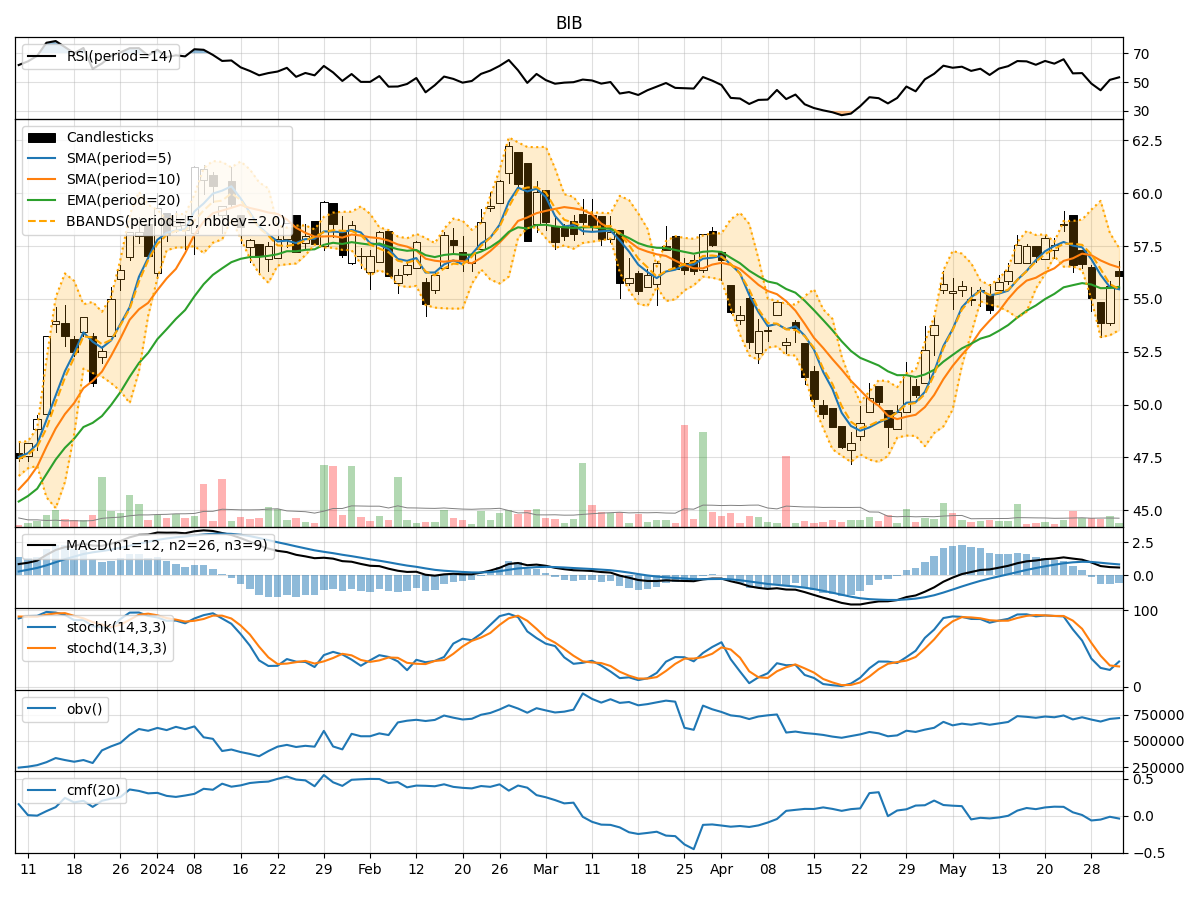1200x900 pixels.
Task: Click the orange SMA(period=10) legend line
Action: (42, 179)
